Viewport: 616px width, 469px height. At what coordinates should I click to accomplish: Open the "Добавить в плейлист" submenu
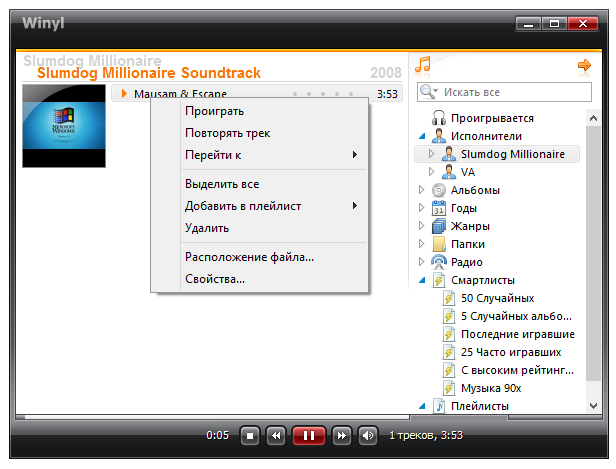259,206
